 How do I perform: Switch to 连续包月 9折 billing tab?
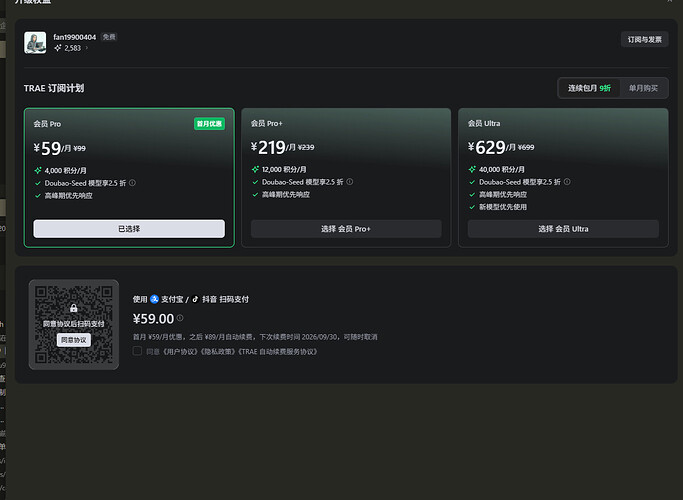tap(589, 88)
